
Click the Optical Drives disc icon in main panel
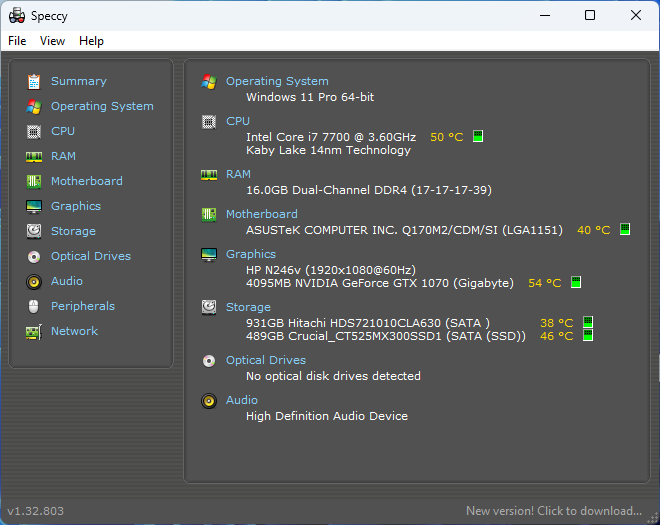[209, 361]
